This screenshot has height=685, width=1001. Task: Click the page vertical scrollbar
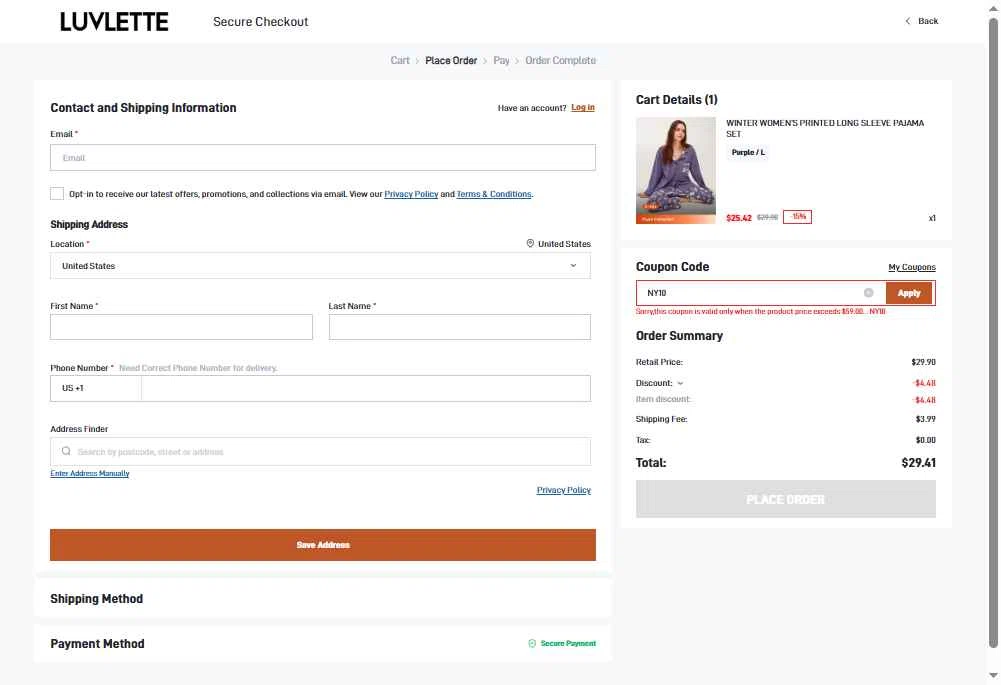click(993, 332)
